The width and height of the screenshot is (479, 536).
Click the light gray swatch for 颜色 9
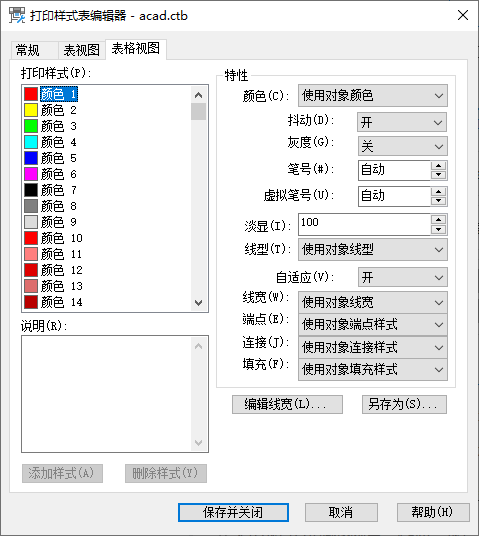point(31,222)
